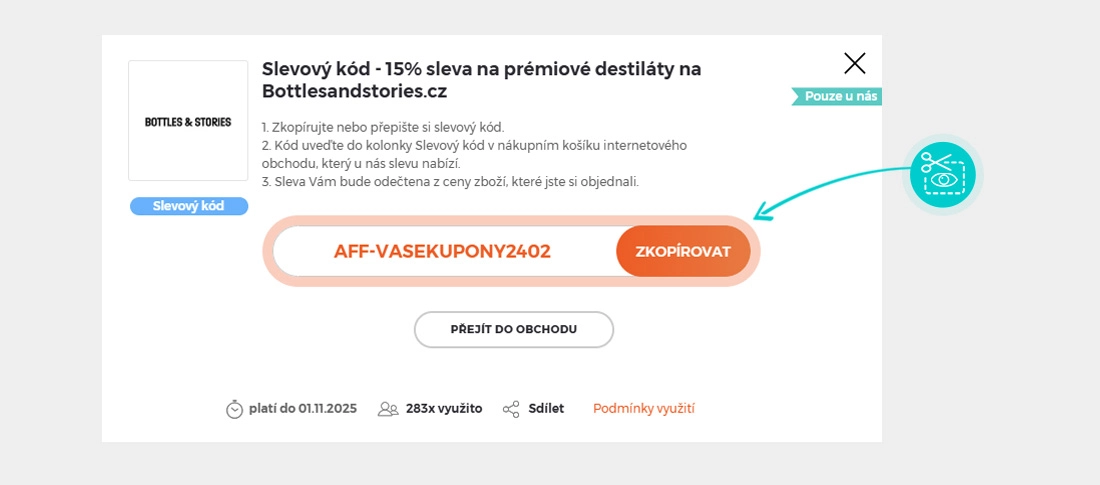Close the coupon popup with the X
Screen dimensions: 1100x485
point(854,64)
